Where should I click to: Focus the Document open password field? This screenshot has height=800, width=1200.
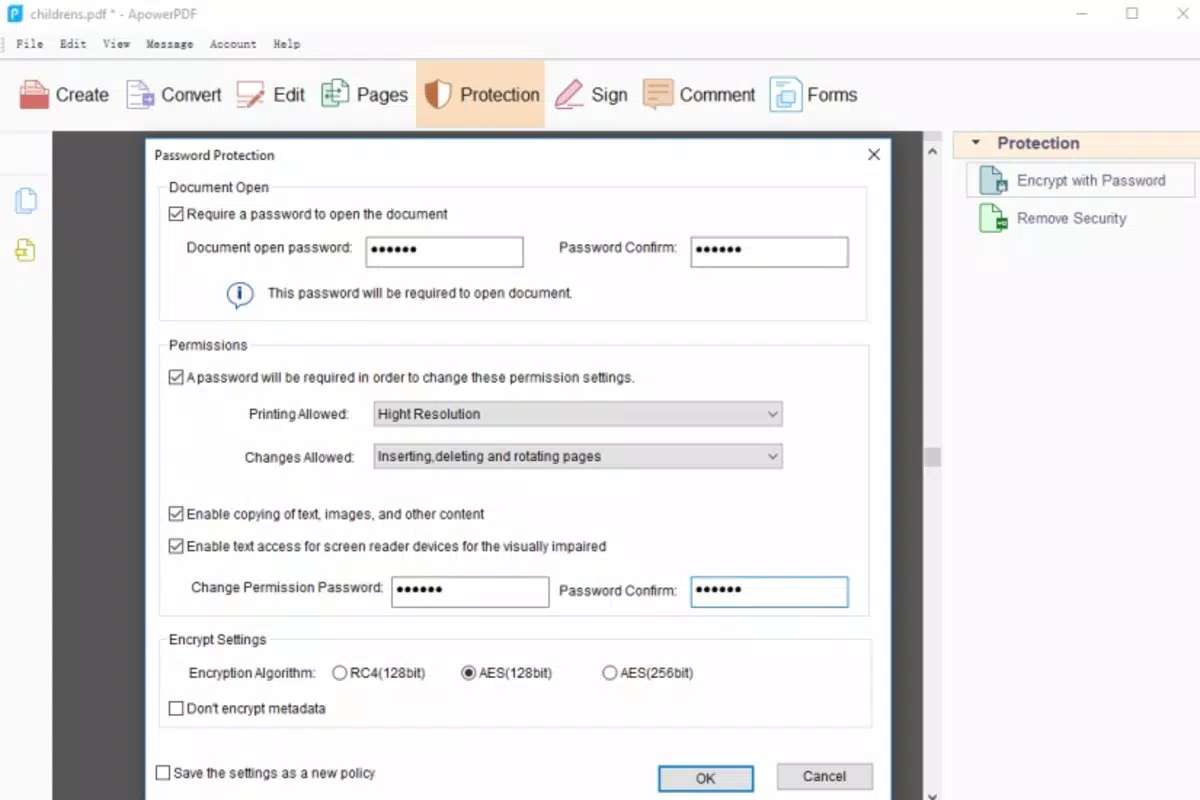click(445, 252)
